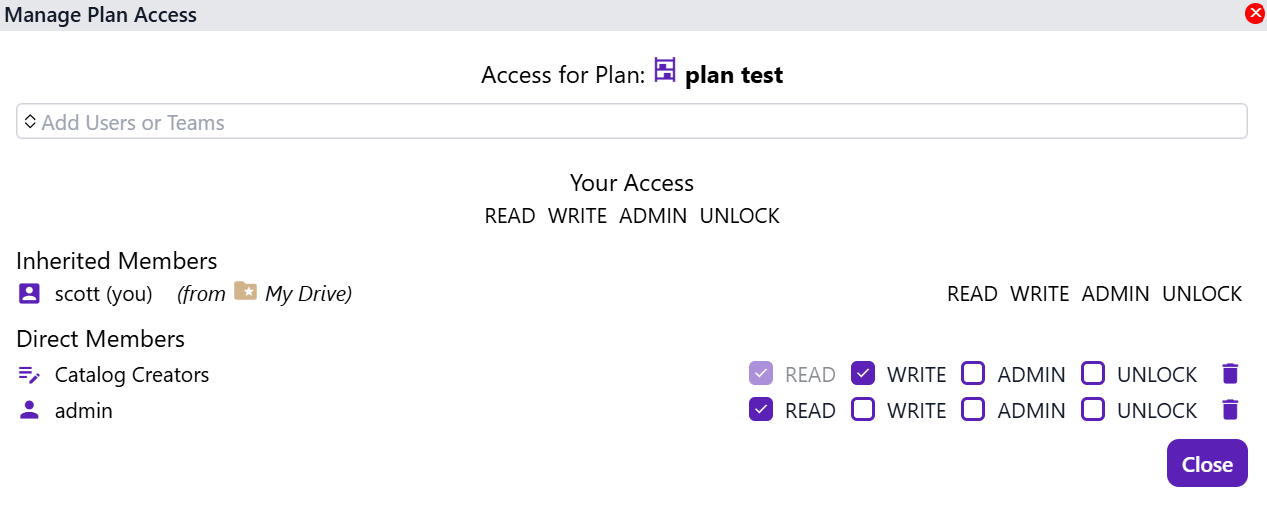Click the My Drive folder icon
The width and height of the screenshot is (1267, 505).
(x=245, y=291)
